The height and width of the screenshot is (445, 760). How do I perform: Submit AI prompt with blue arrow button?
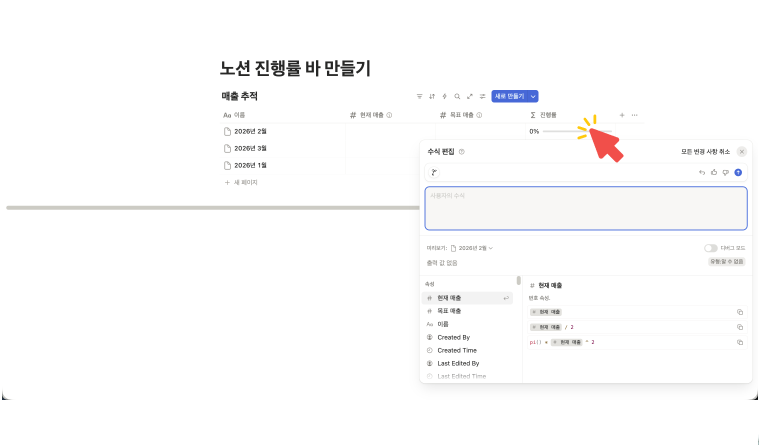click(738, 172)
